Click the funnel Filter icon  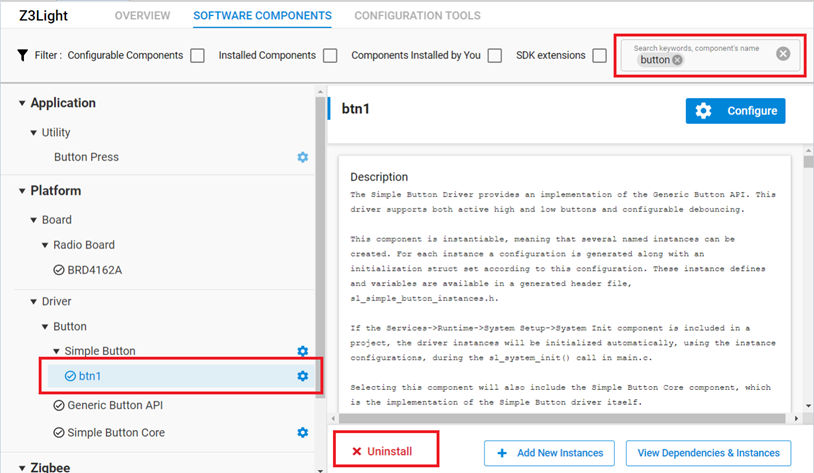coord(22,55)
